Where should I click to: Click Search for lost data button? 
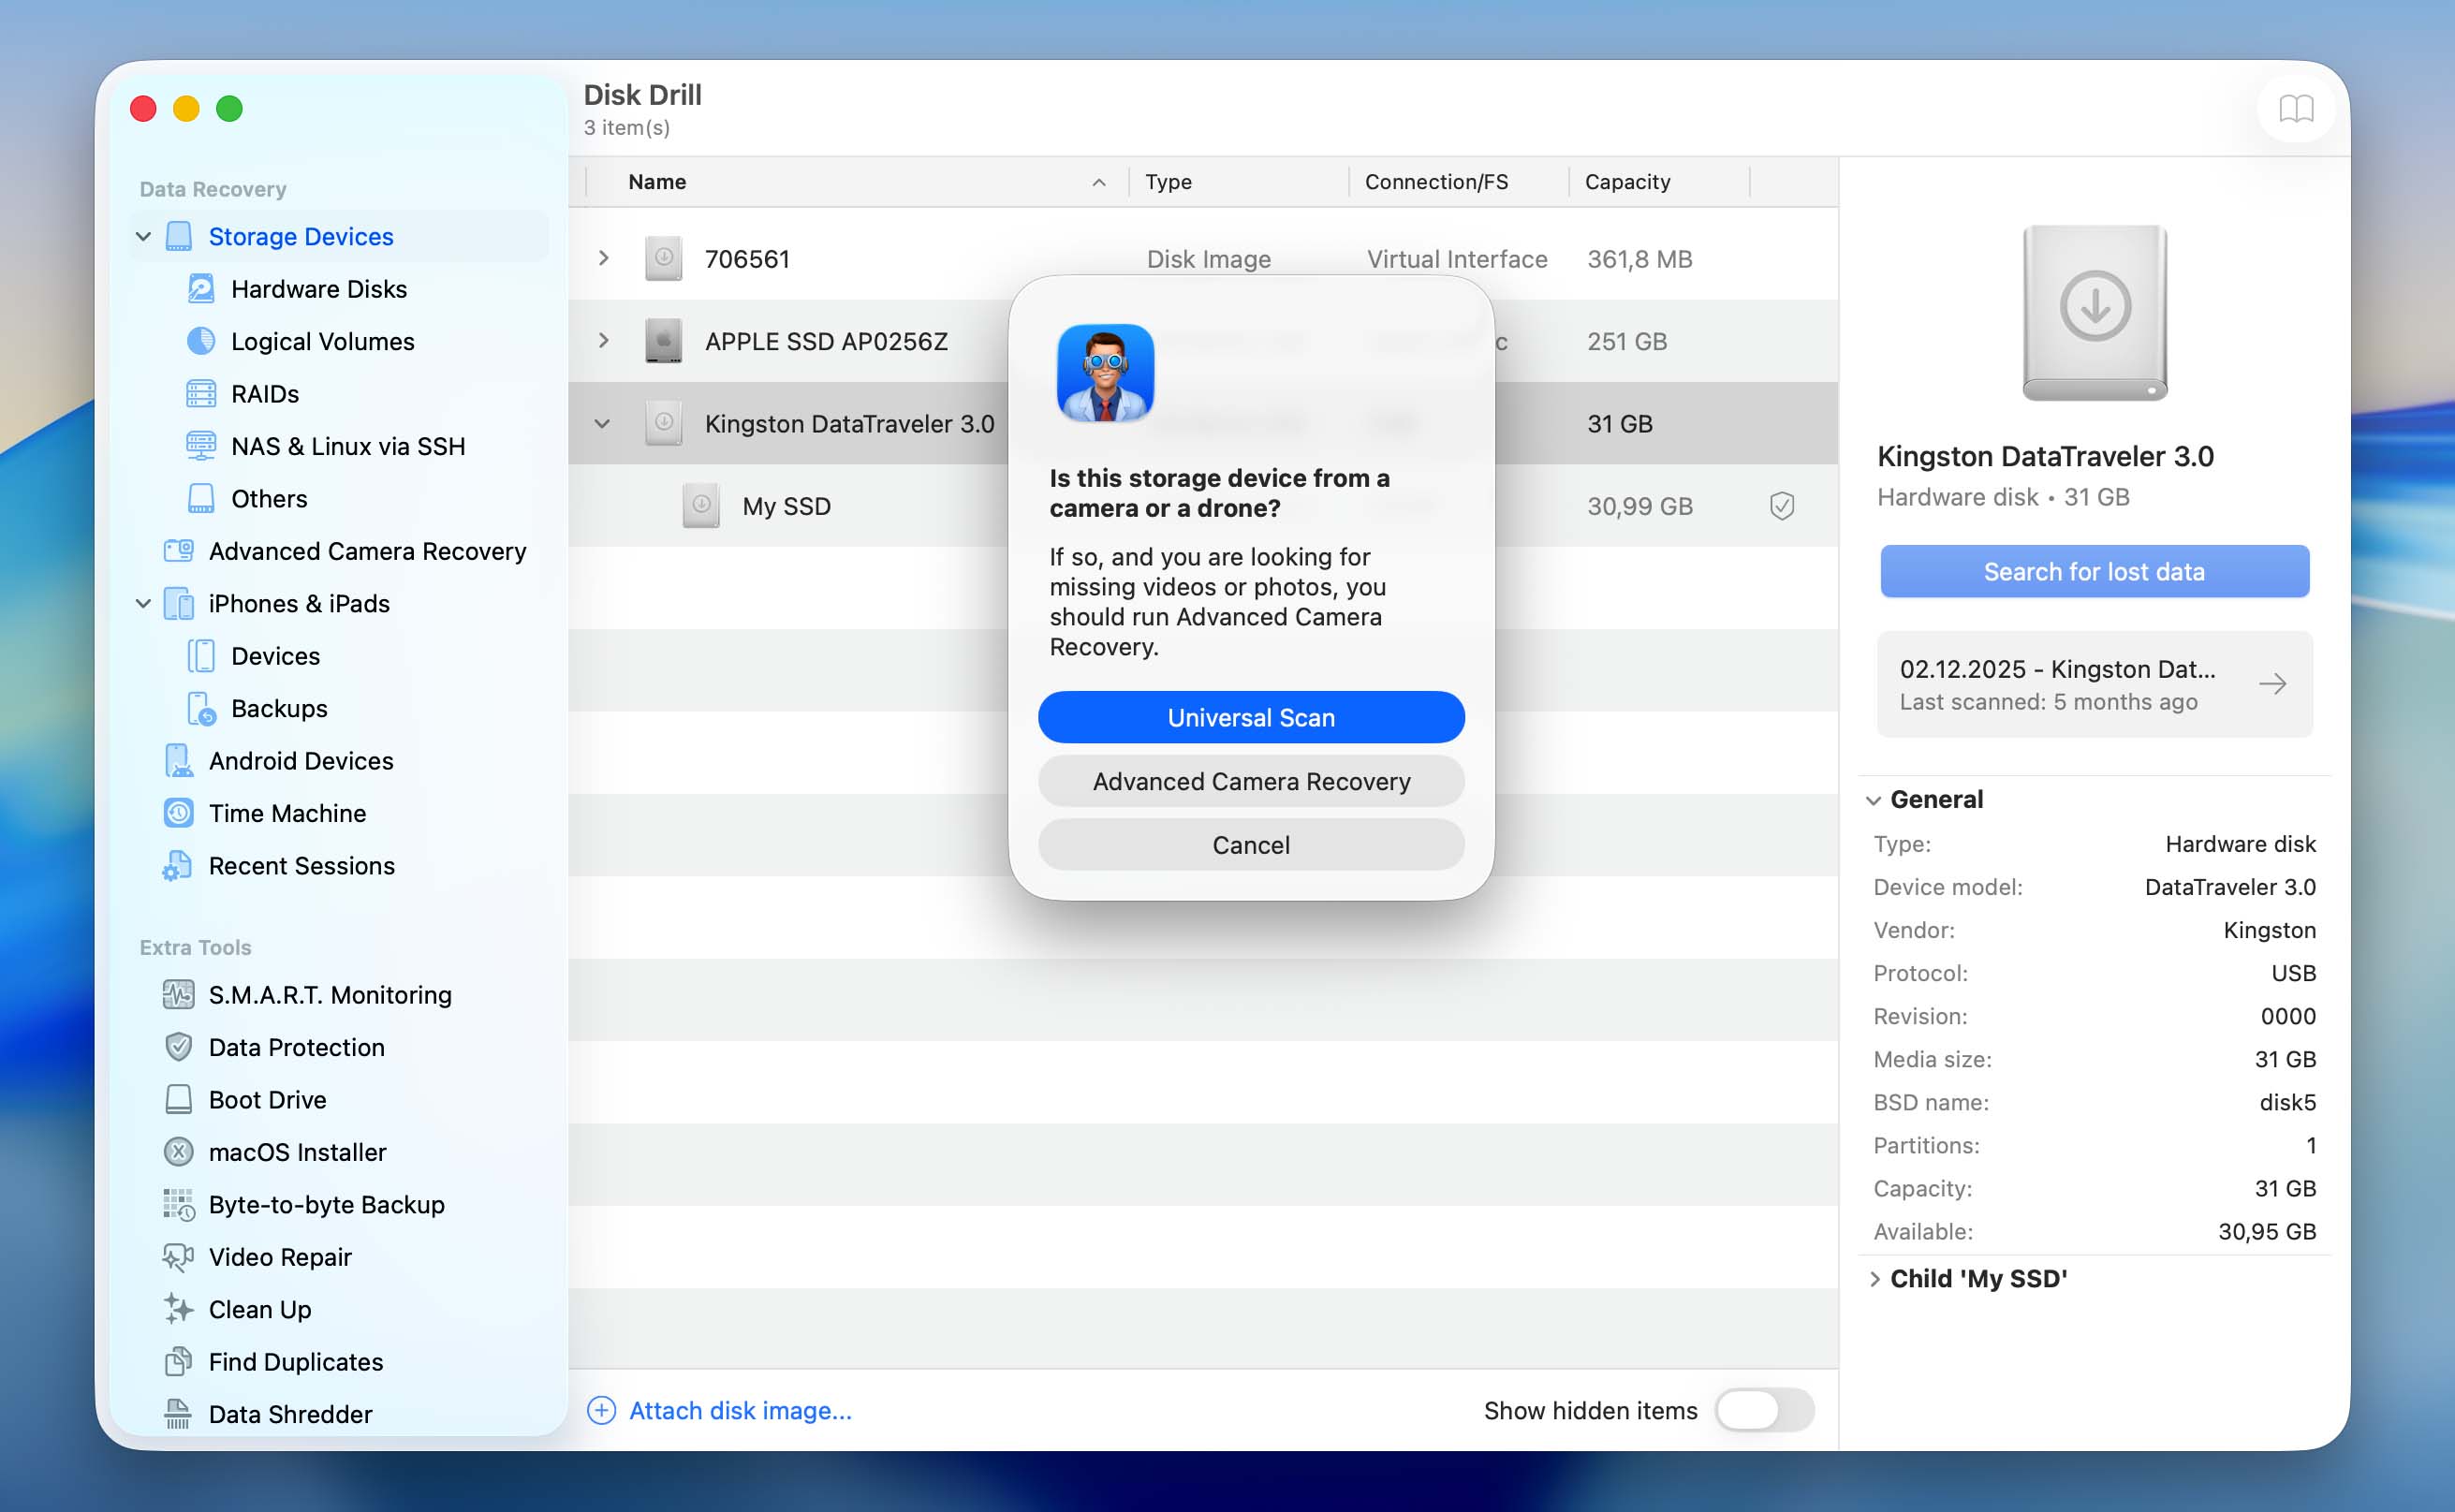click(x=2094, y=571)
